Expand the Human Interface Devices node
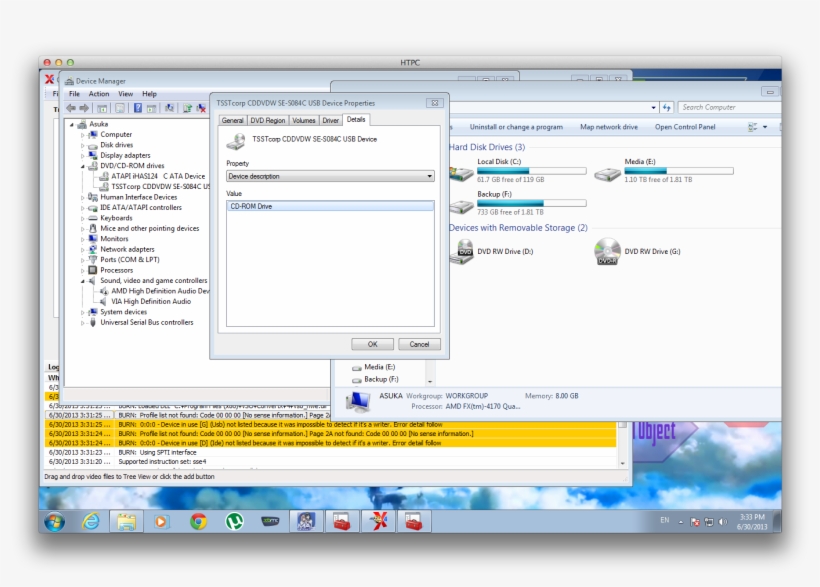The height and width of the screenshot is (587, 820). (83, 198)
